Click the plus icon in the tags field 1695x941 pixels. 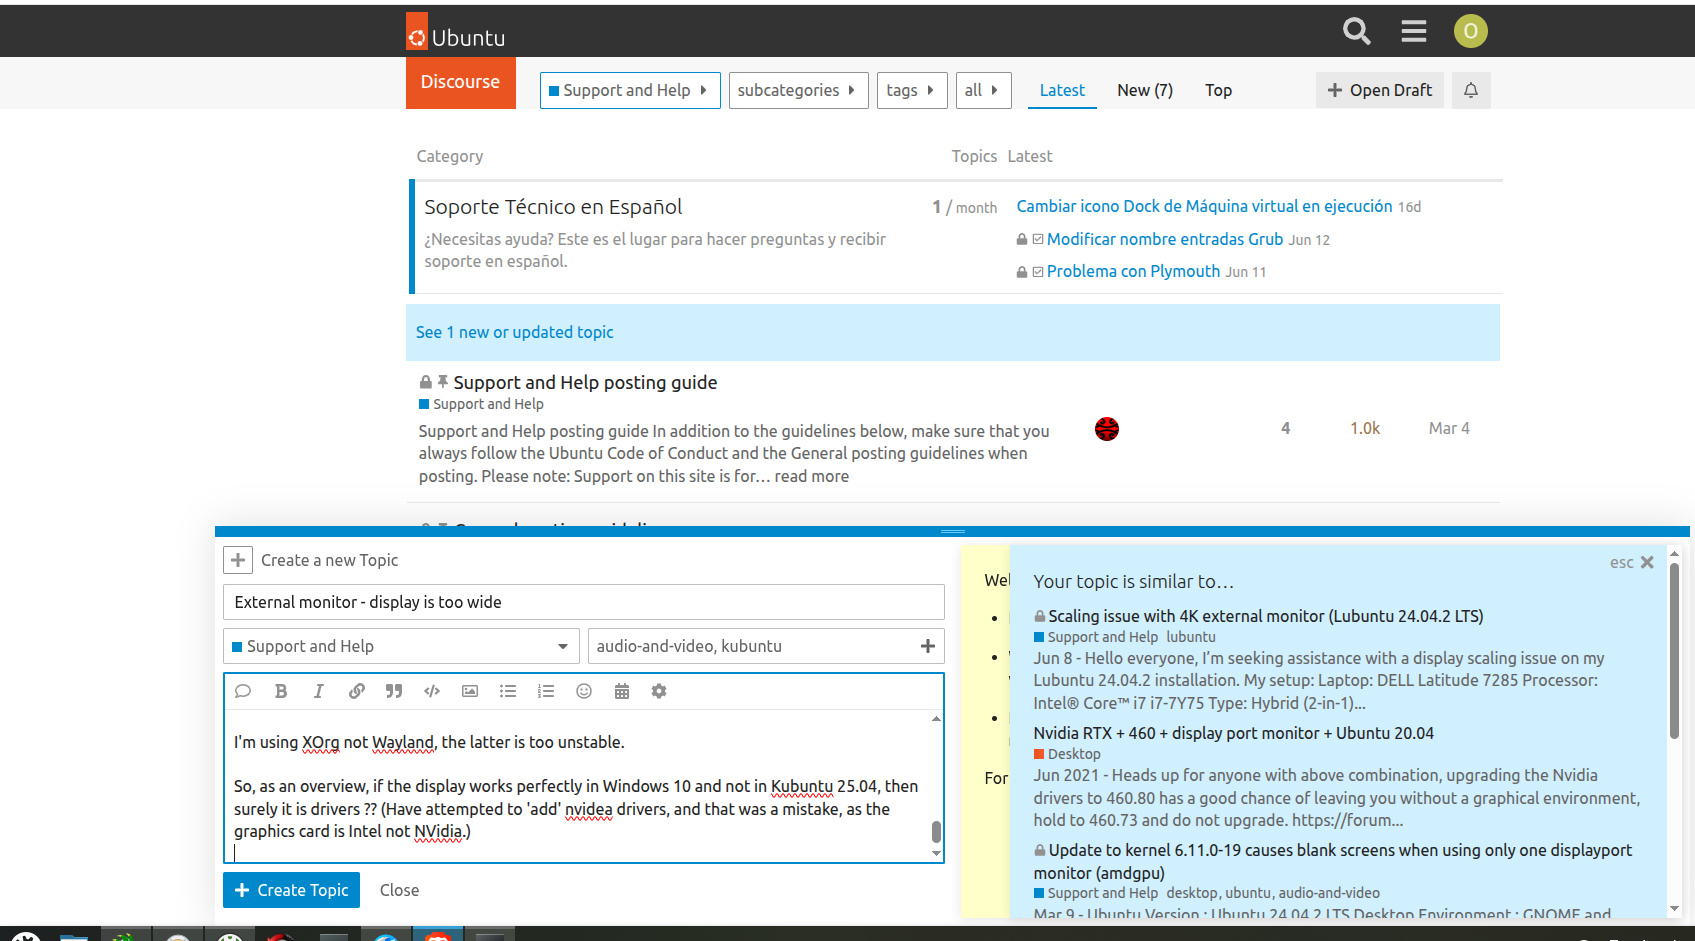pyautogui.click(x=928, y=646)
